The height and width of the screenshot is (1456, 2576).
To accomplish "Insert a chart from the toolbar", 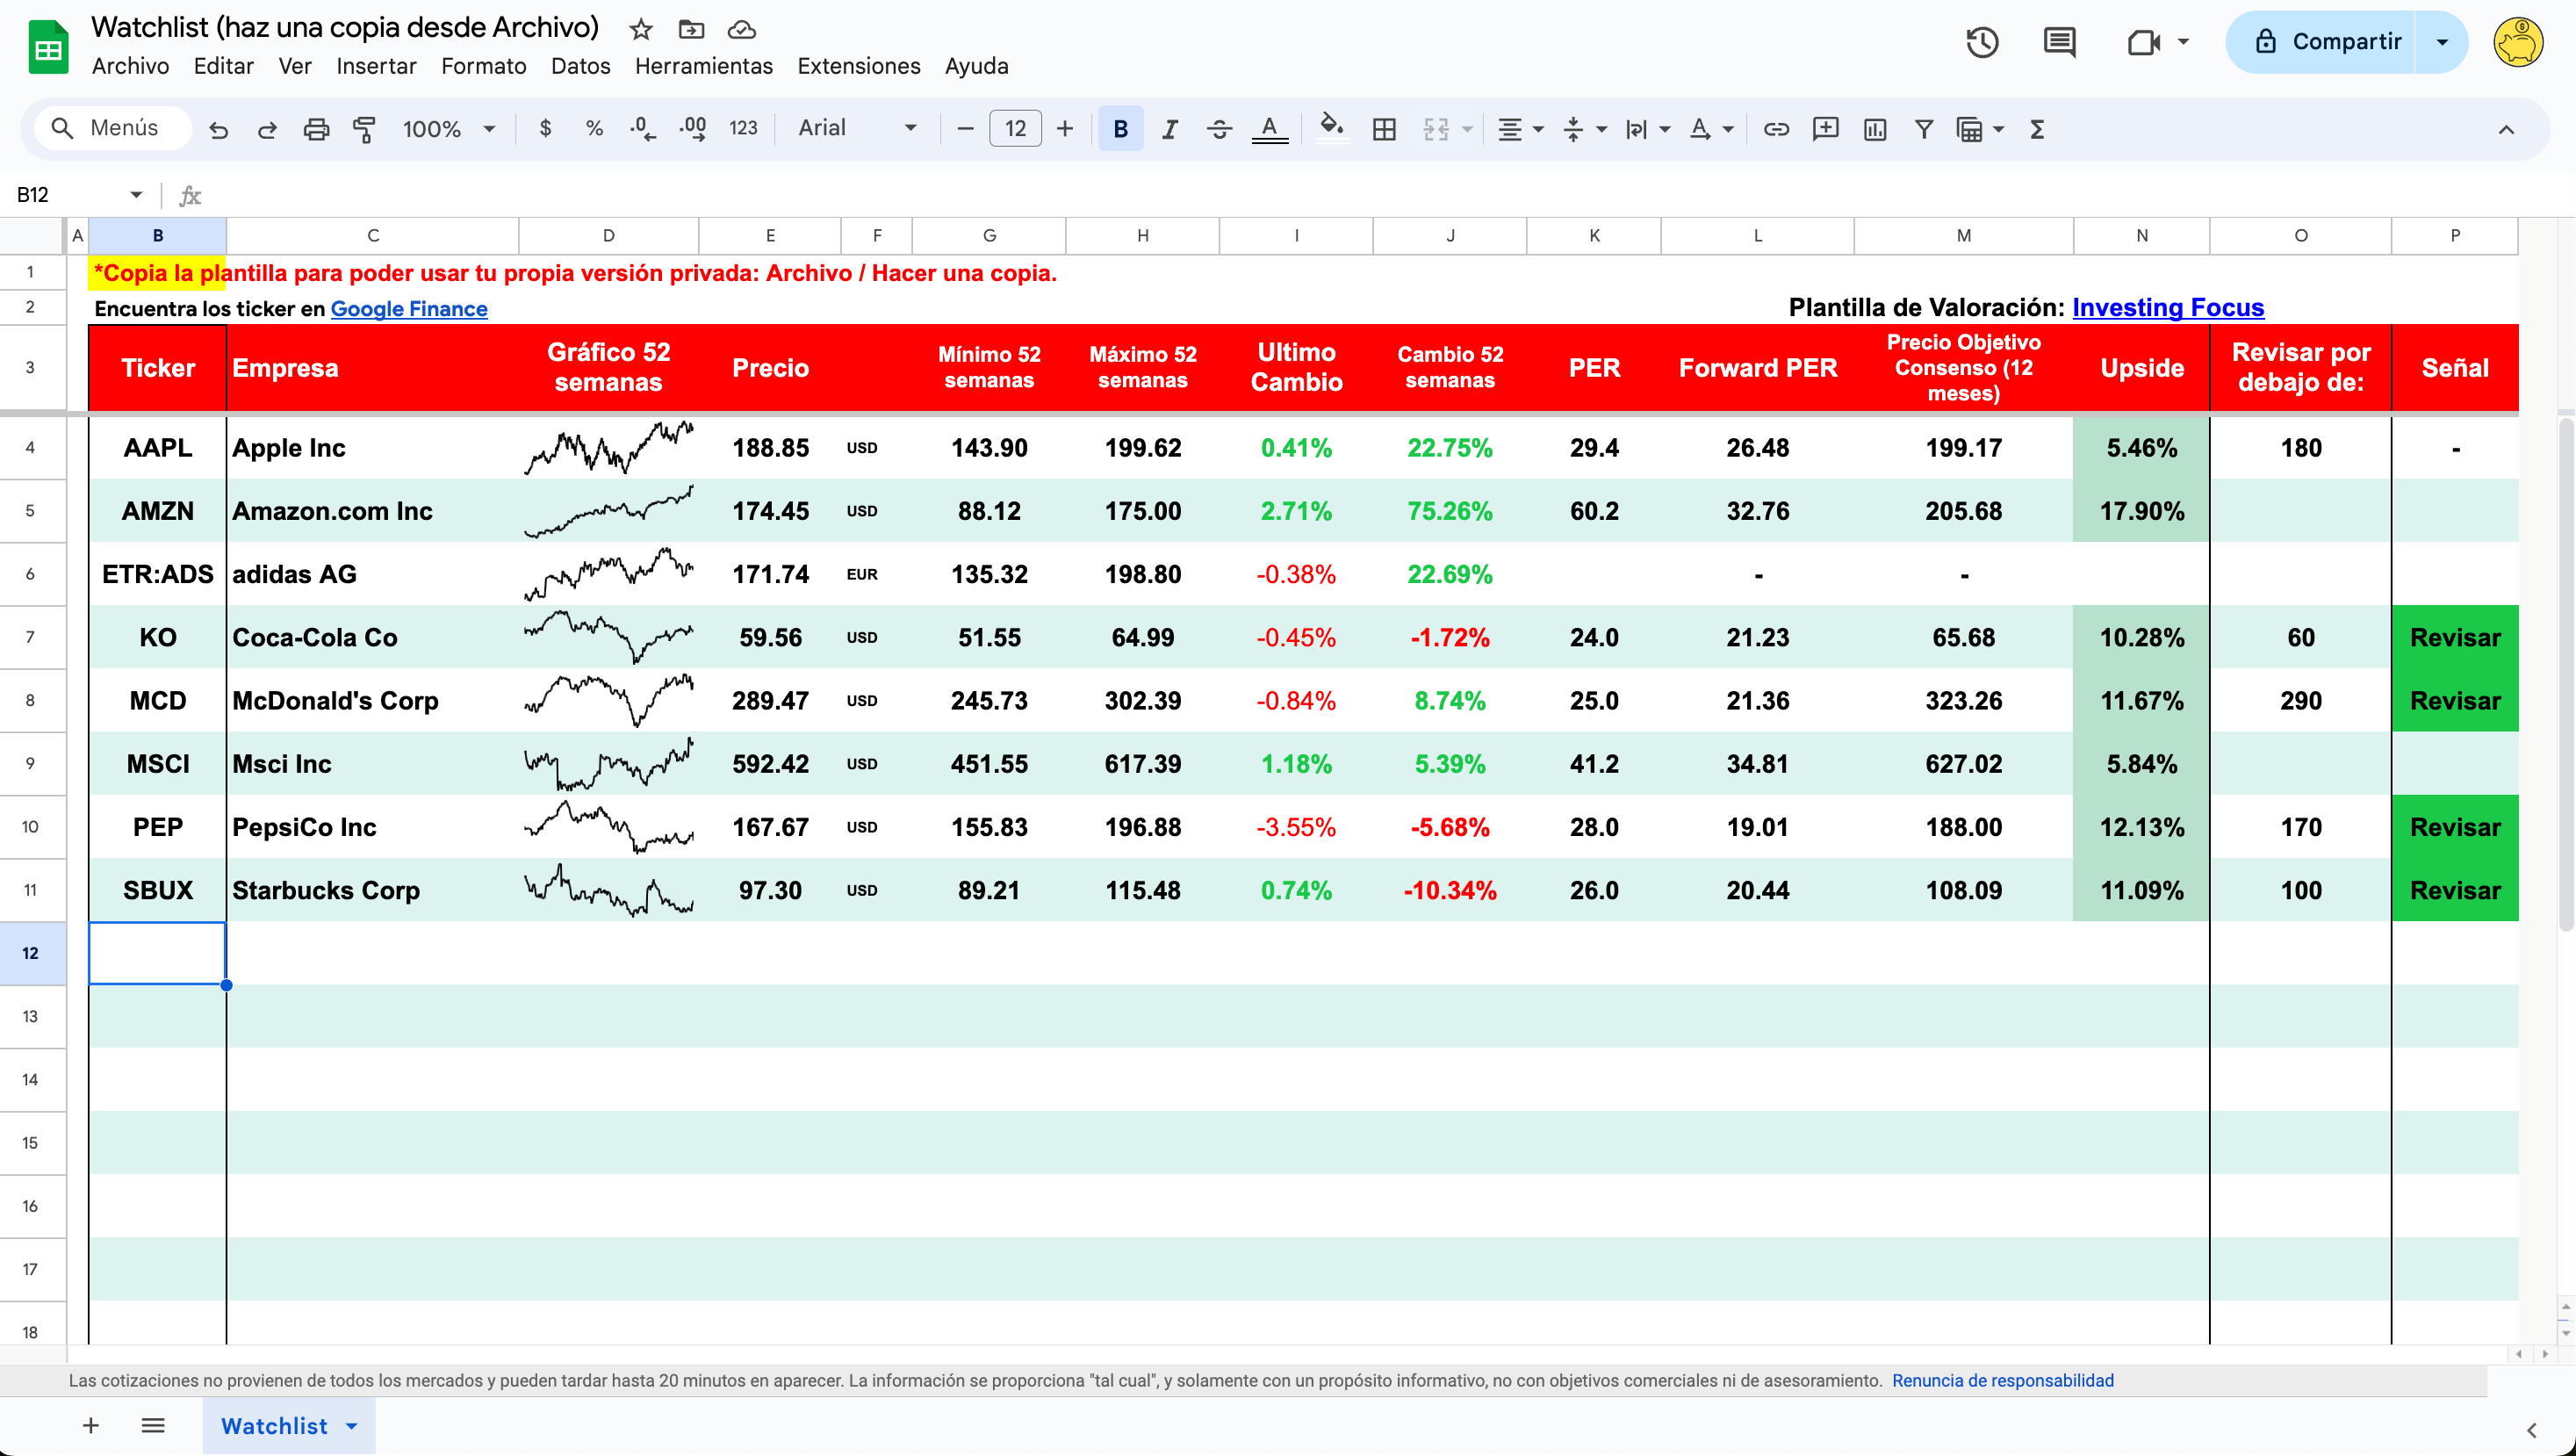I will tap(1875, 129).
